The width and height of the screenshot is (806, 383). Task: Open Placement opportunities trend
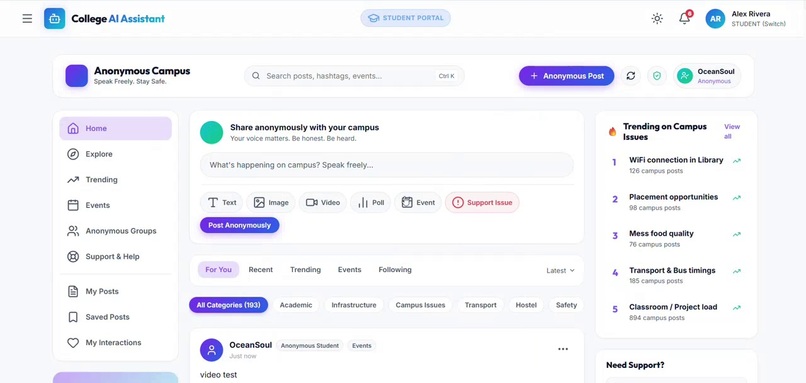[x=676, y=202]
